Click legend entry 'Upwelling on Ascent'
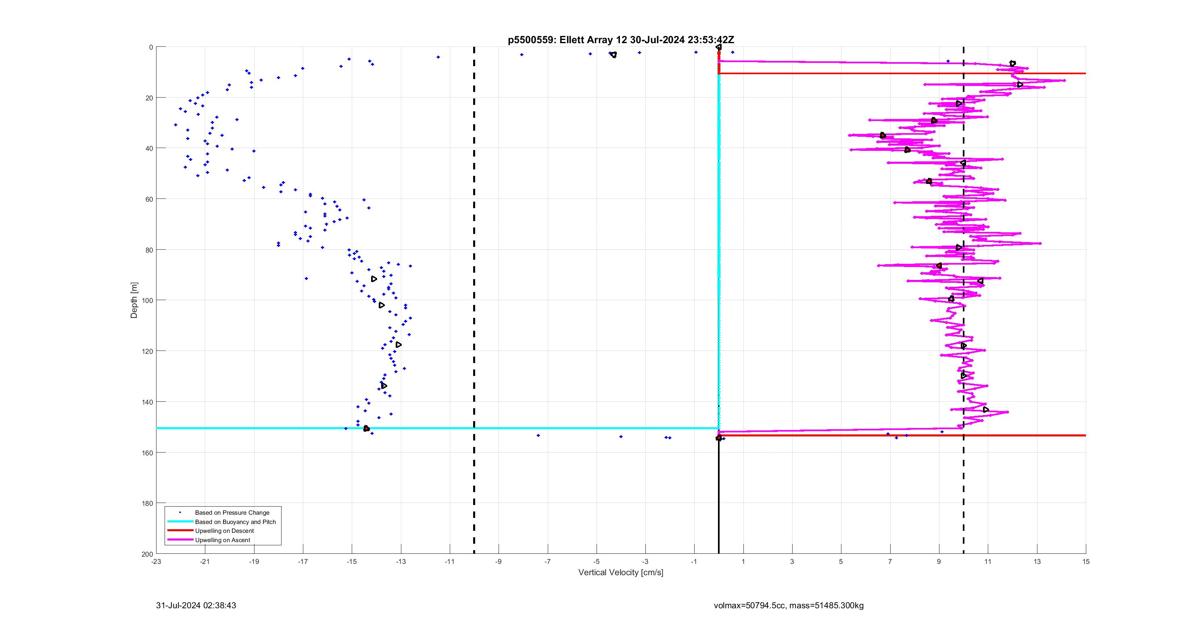 click(222, 540)
